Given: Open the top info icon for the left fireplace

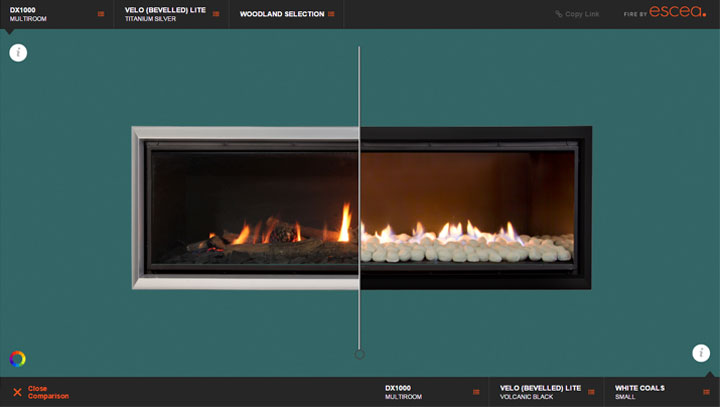Looking at the screenshot, I should [18, 53].
